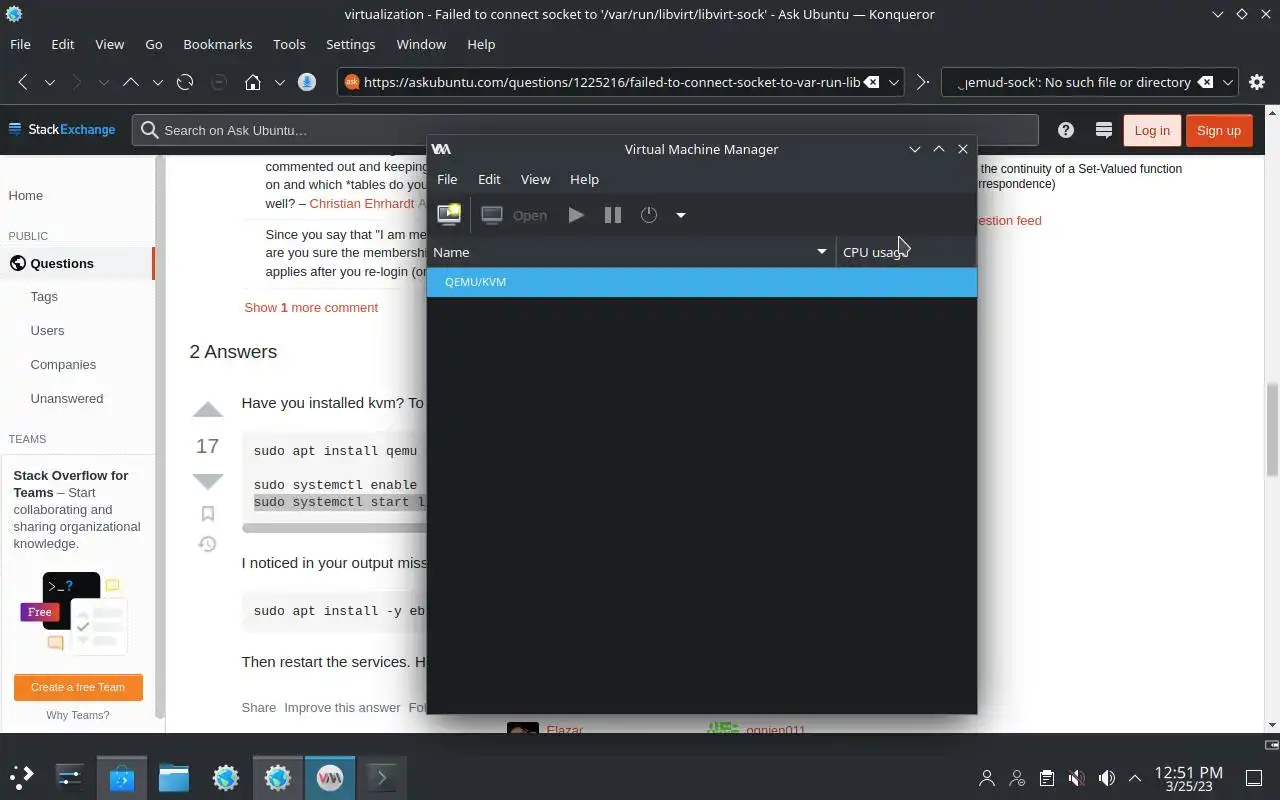Image resolution: width=1280 pixels, height=800 pixels.
Task: Open Edit menu in Virtual Machine Manager
Action: pyautogui.click(x=489, y=179)
